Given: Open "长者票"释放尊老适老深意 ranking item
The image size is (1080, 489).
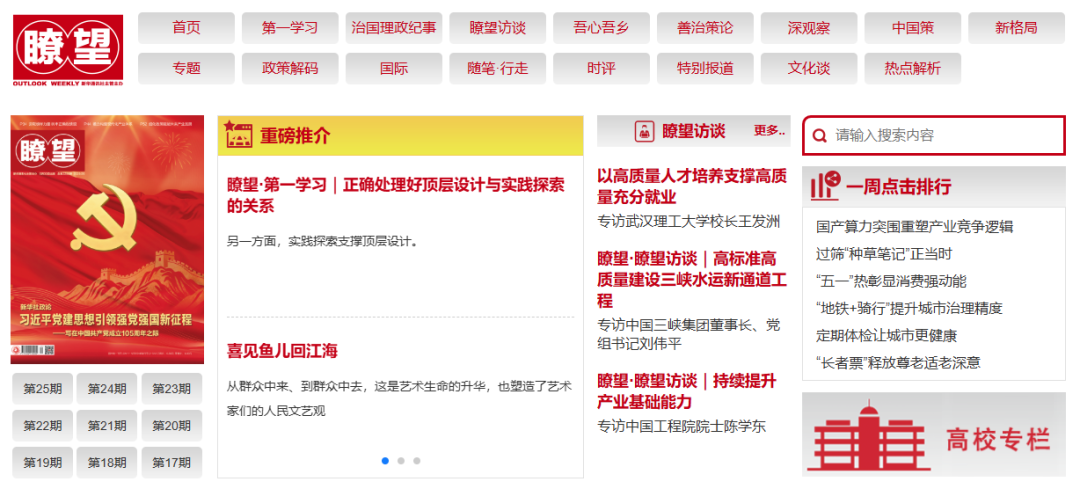Looking at the screenshot, I should (x=898, y=362).
